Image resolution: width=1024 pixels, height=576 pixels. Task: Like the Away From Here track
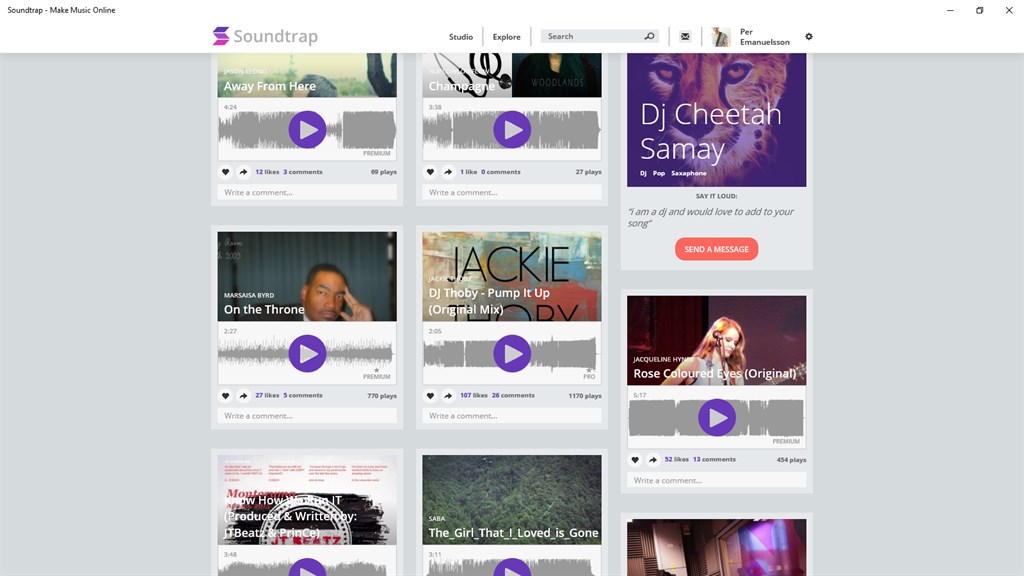(x=225, y=172)
